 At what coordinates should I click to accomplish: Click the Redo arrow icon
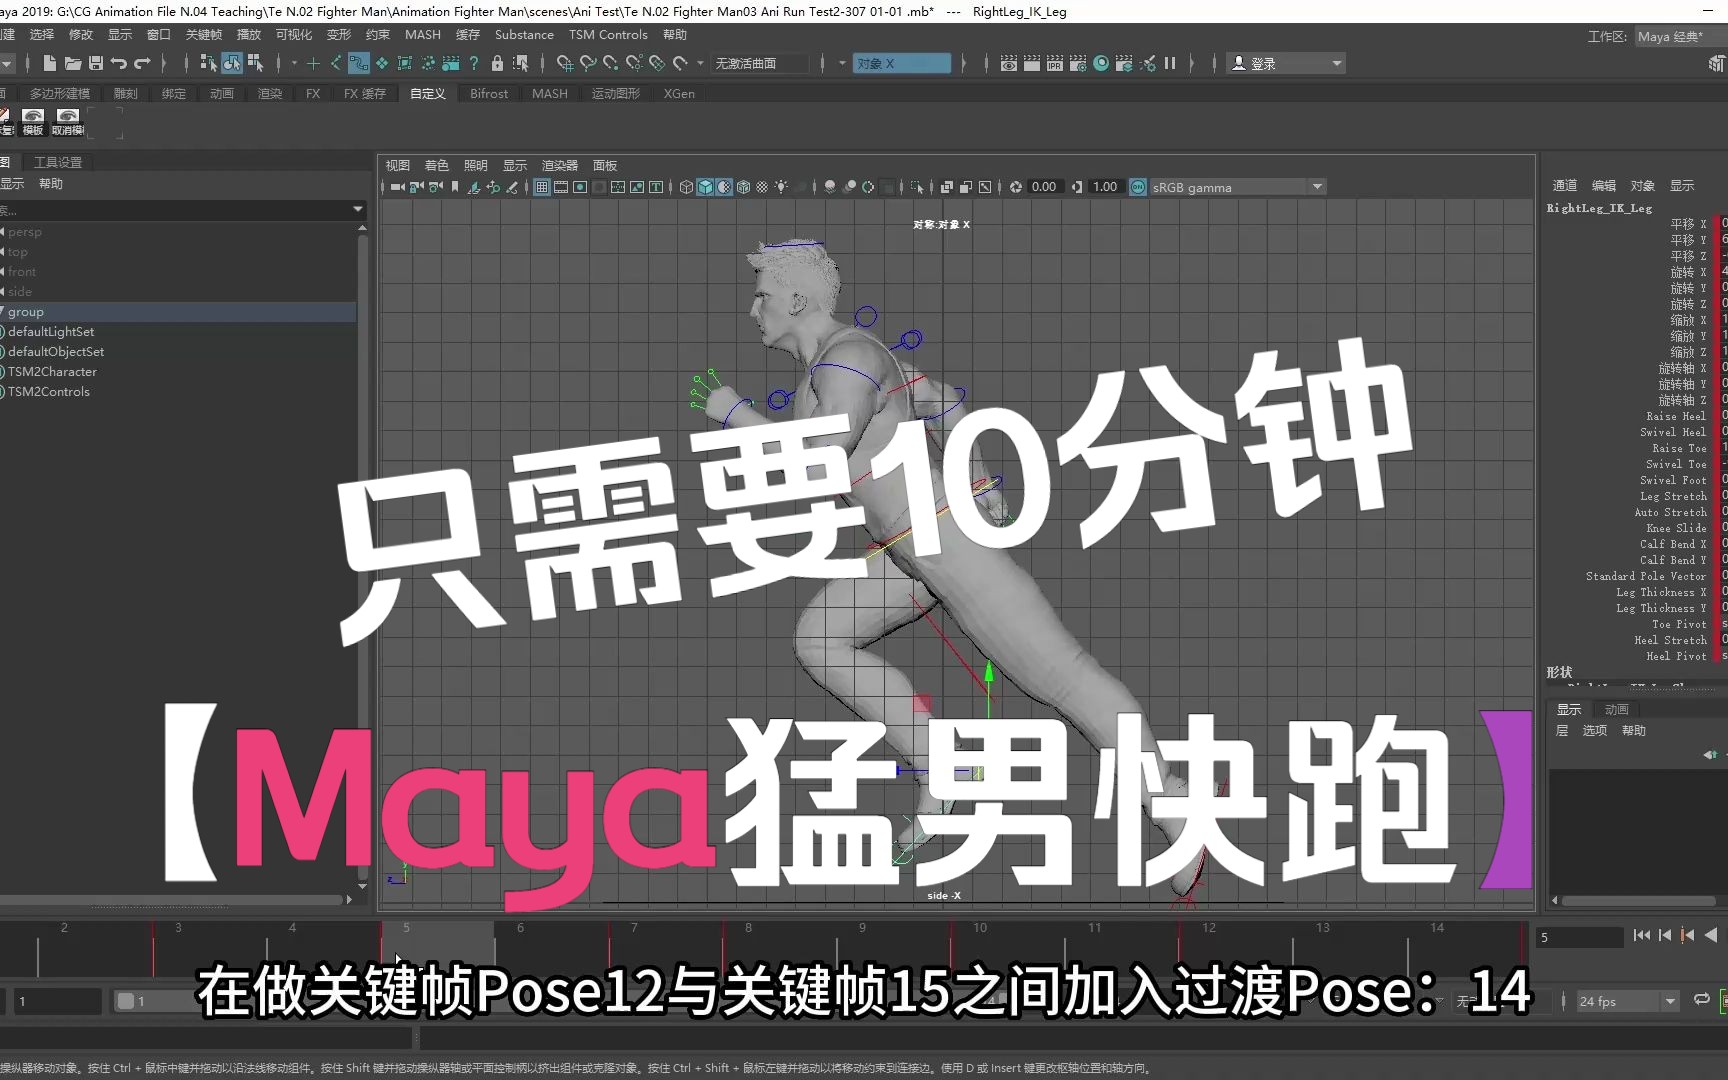pos(142,63)
